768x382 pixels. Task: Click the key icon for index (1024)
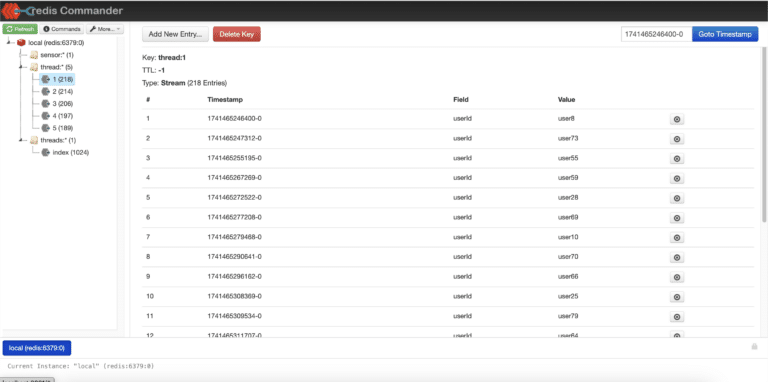(x=46, y=153)
